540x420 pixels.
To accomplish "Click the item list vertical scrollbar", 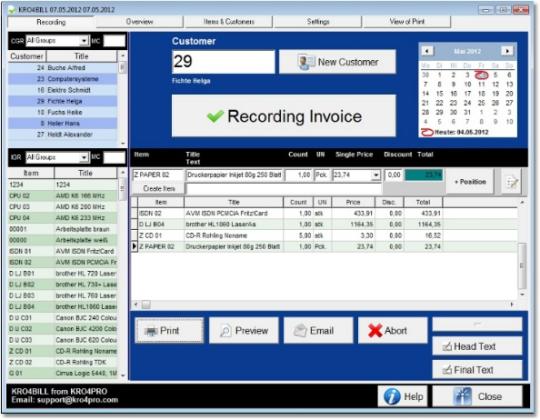I will coord(123,273).
